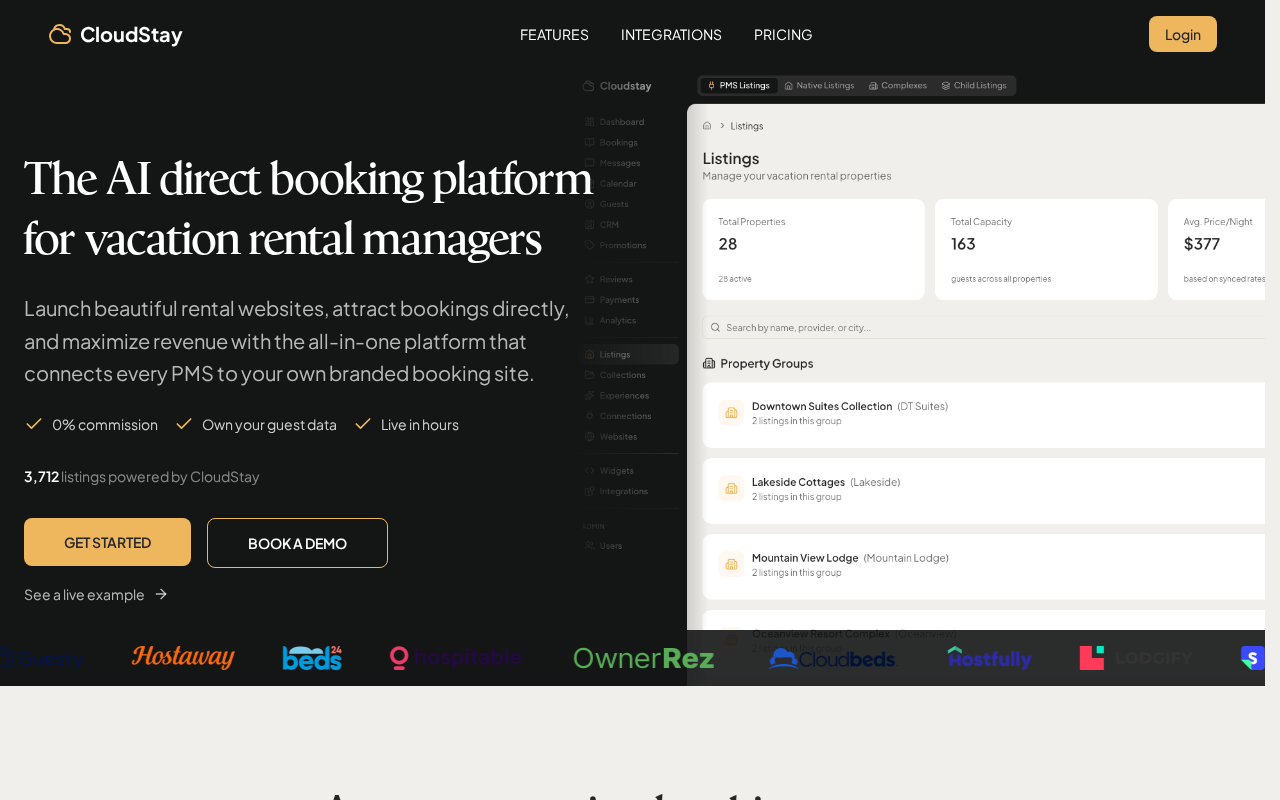
Task: Open the Integrations nav menu item
Action: coord(671,35)
